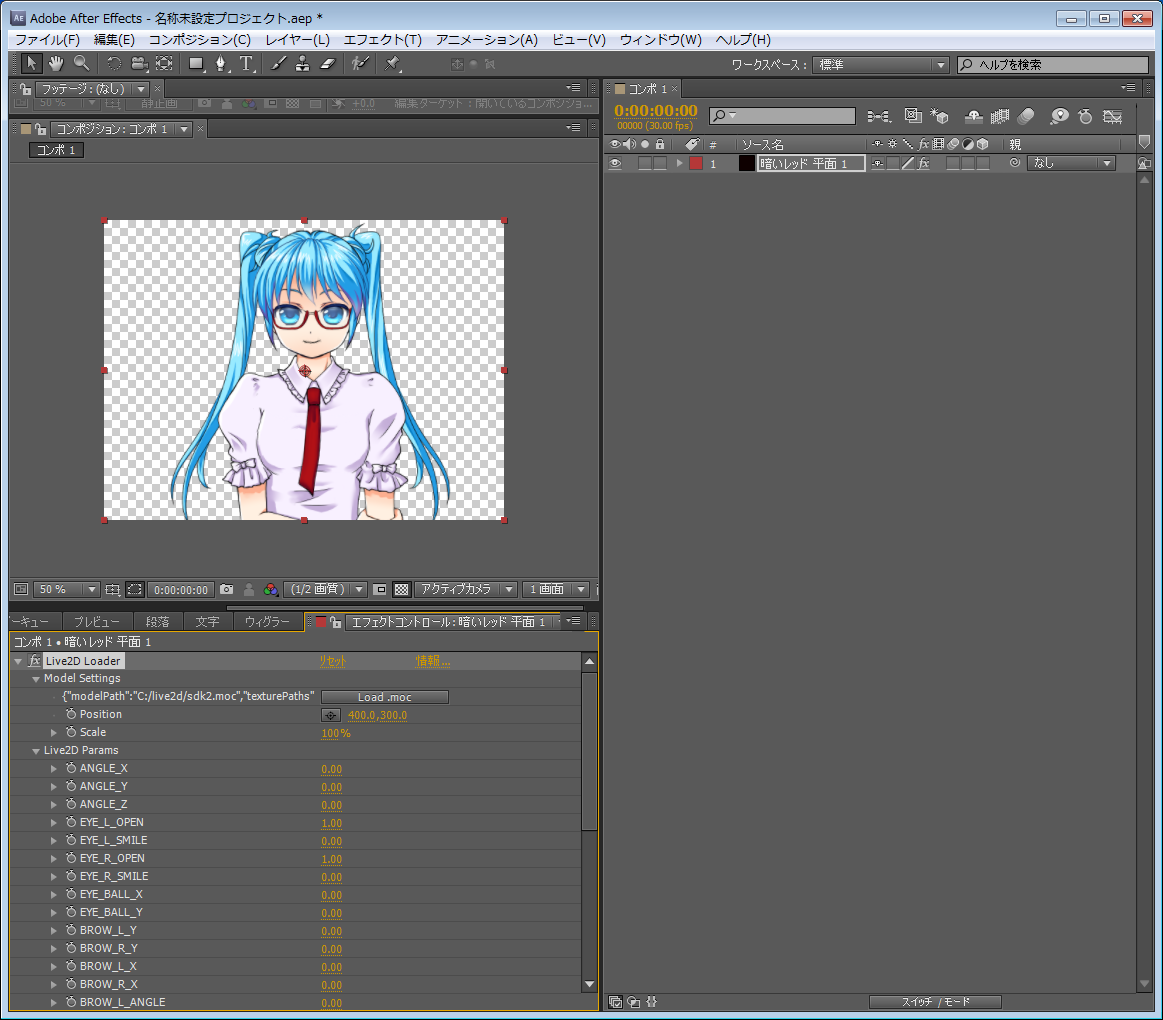Expand the ANGLE_Y parameter
Image resolution: width=1163 pixels, height=1020 pixels.
tap(53, 786)
